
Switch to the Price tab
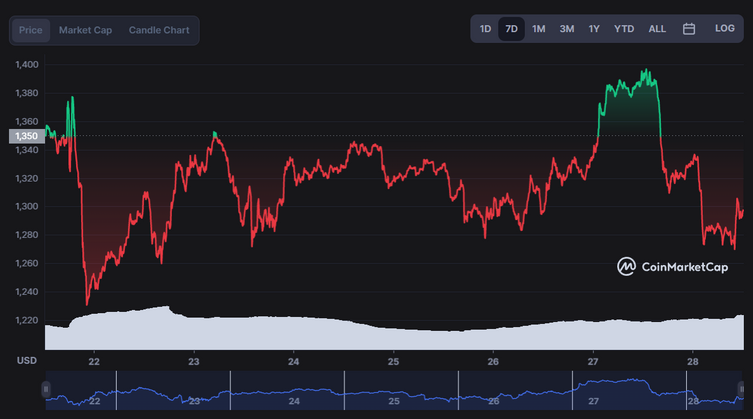pyautogui.click(x=31, y=30)
